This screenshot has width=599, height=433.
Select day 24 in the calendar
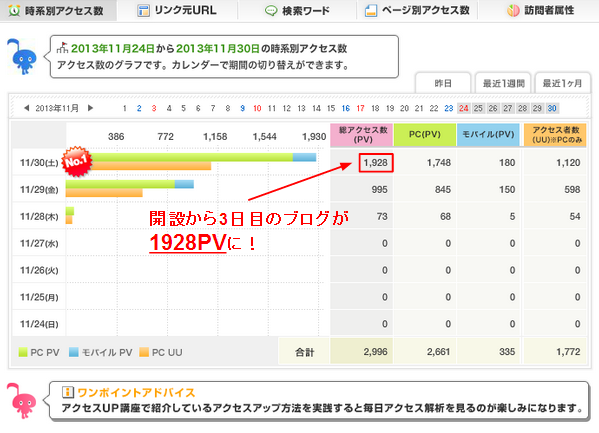click(464, 109)
